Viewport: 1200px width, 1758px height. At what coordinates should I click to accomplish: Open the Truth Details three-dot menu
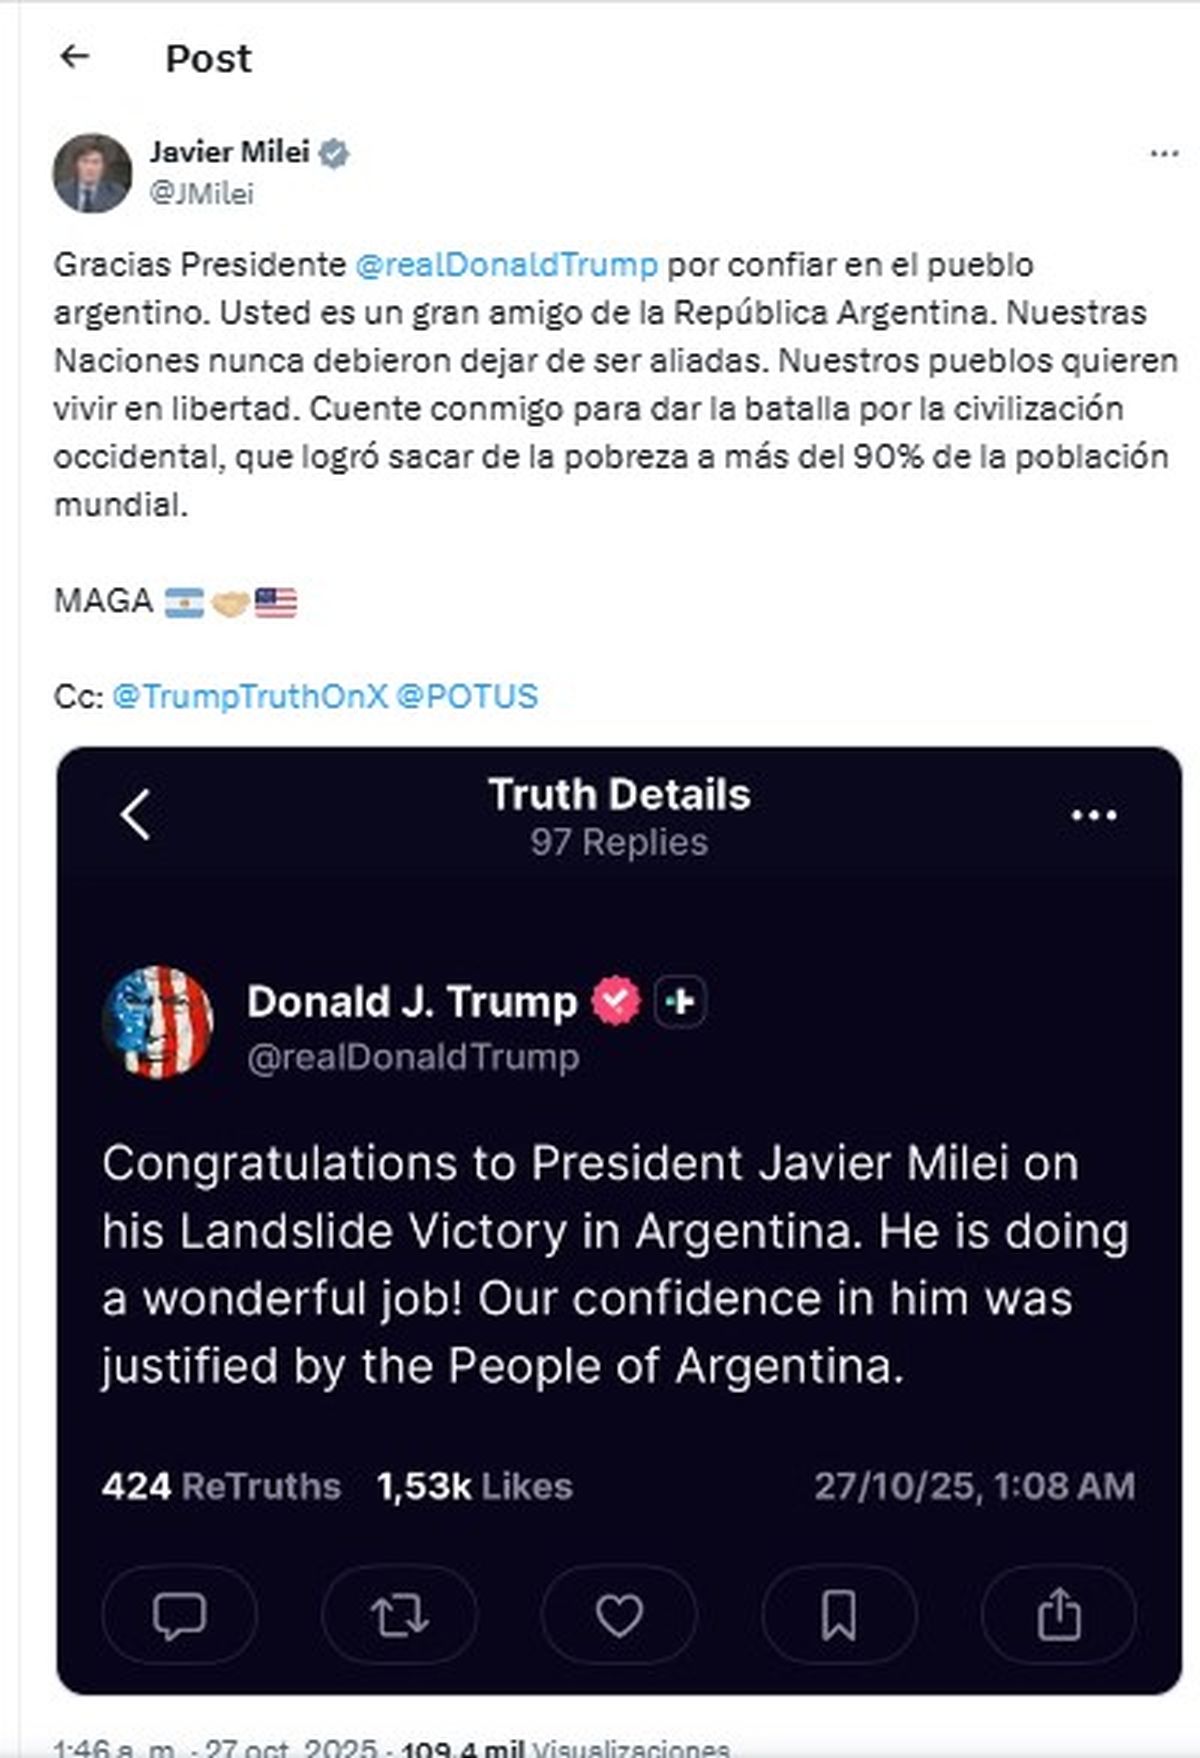pos(1093,815)
